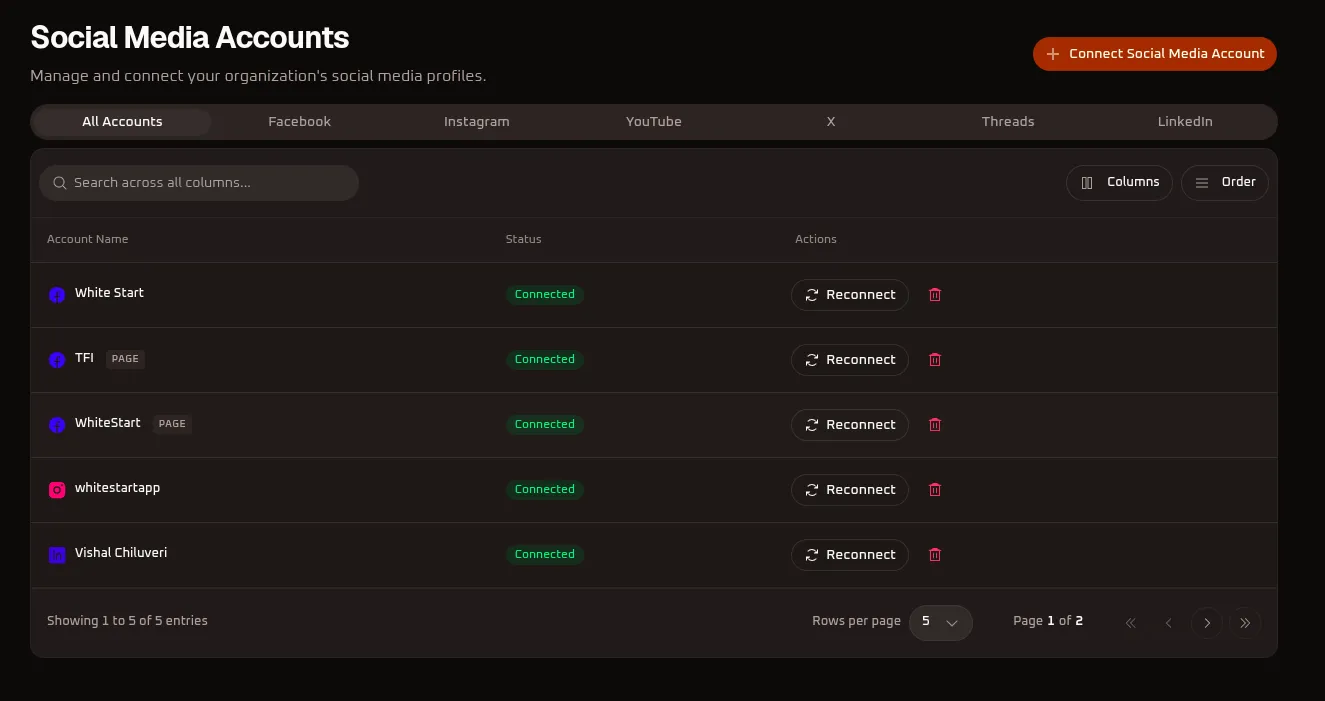Reconnect the White Start account
Screen dimensions: 1325x701
click(x=850, y=295)
